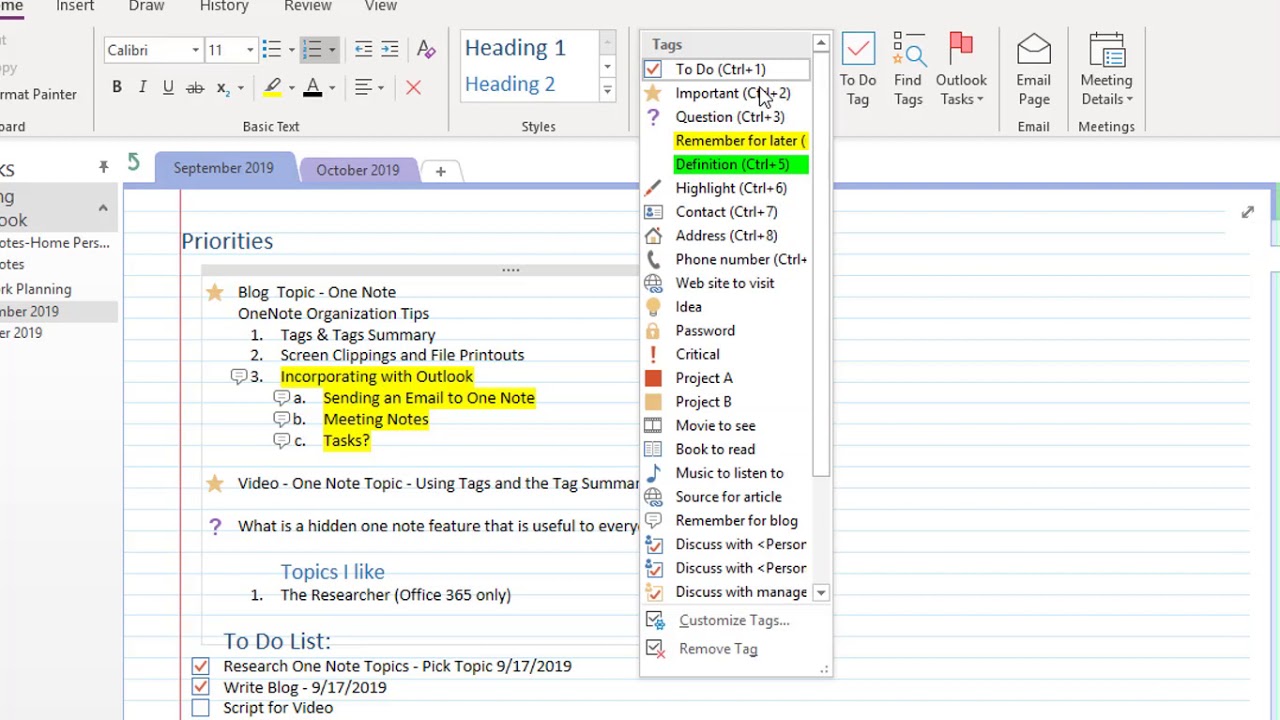Pin the notebook pane
This screenshot has width=1280, height=720.
[103, 167]
